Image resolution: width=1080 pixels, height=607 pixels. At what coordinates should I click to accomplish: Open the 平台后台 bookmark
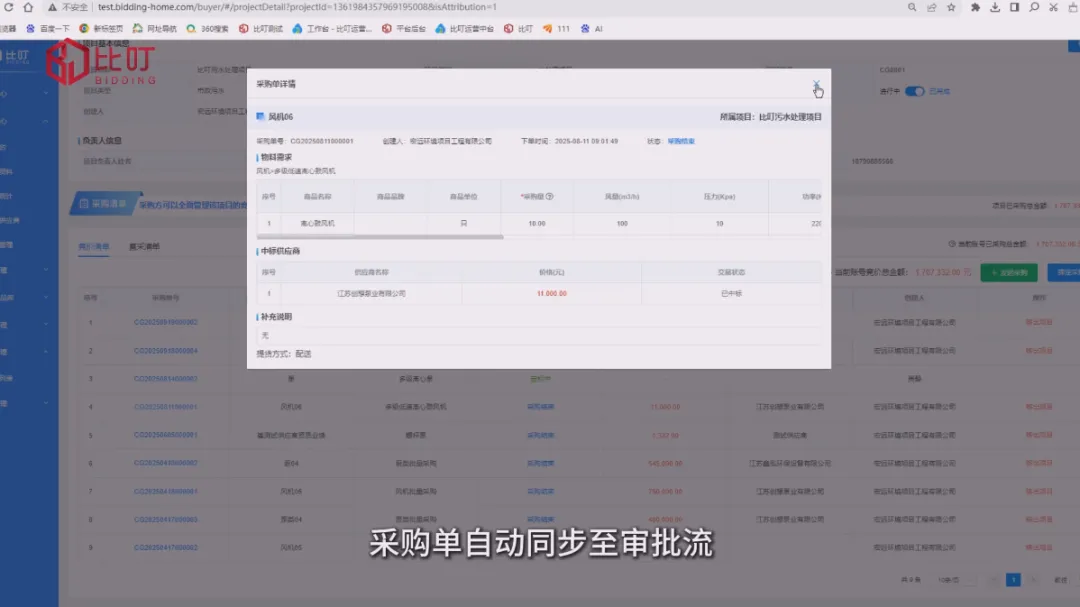tap(404, 29)
